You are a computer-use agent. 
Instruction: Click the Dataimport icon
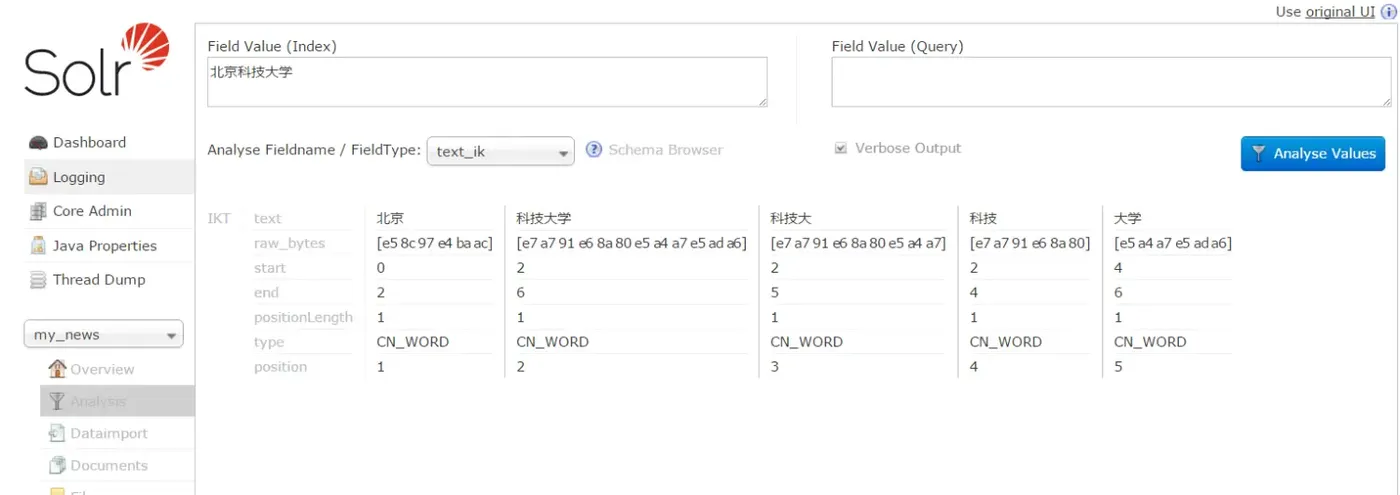click(x=57, y=433)
